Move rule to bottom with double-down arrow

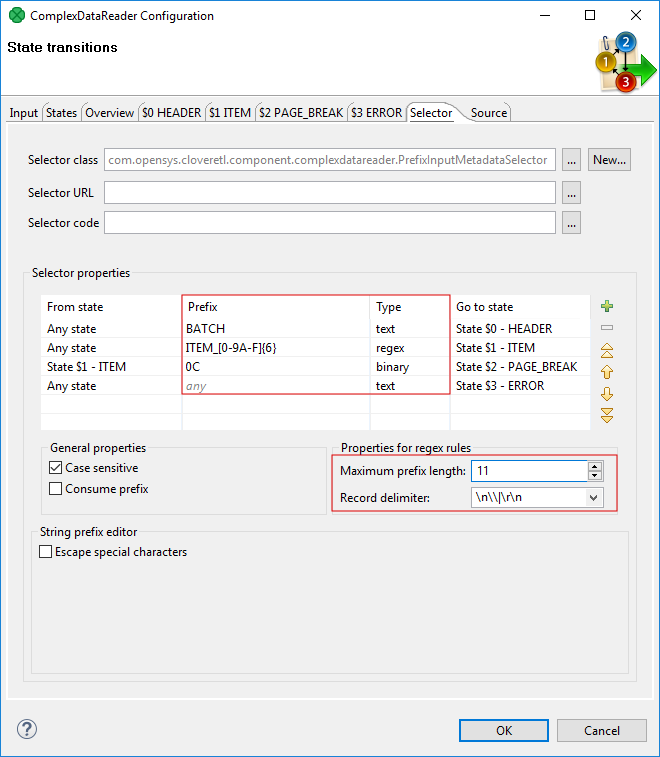[x=607, y=415]
